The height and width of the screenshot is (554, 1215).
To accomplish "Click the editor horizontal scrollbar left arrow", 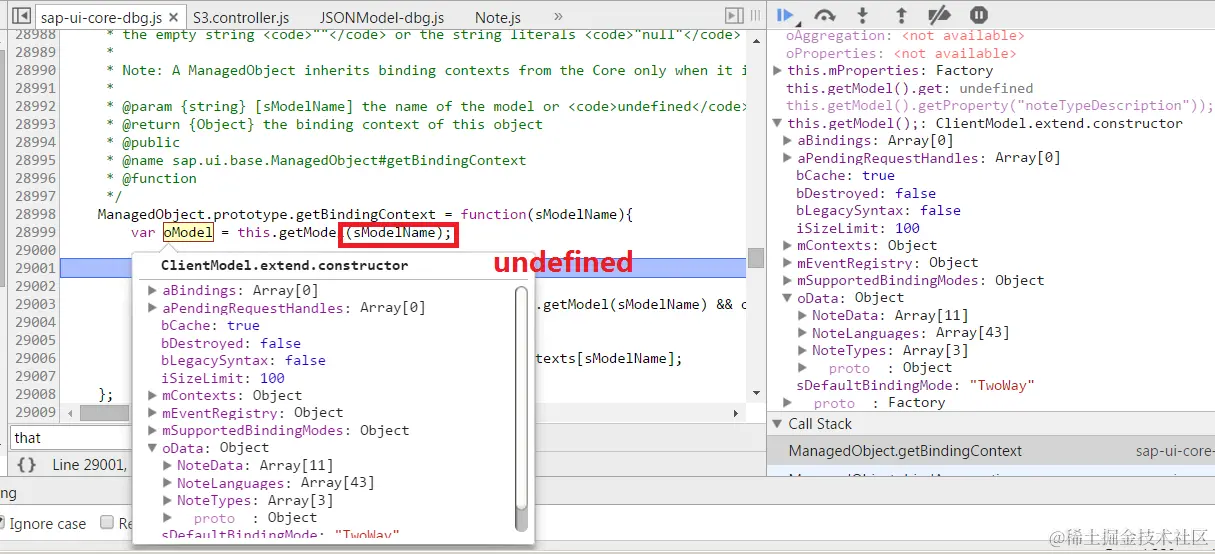I will click(69, 413).
